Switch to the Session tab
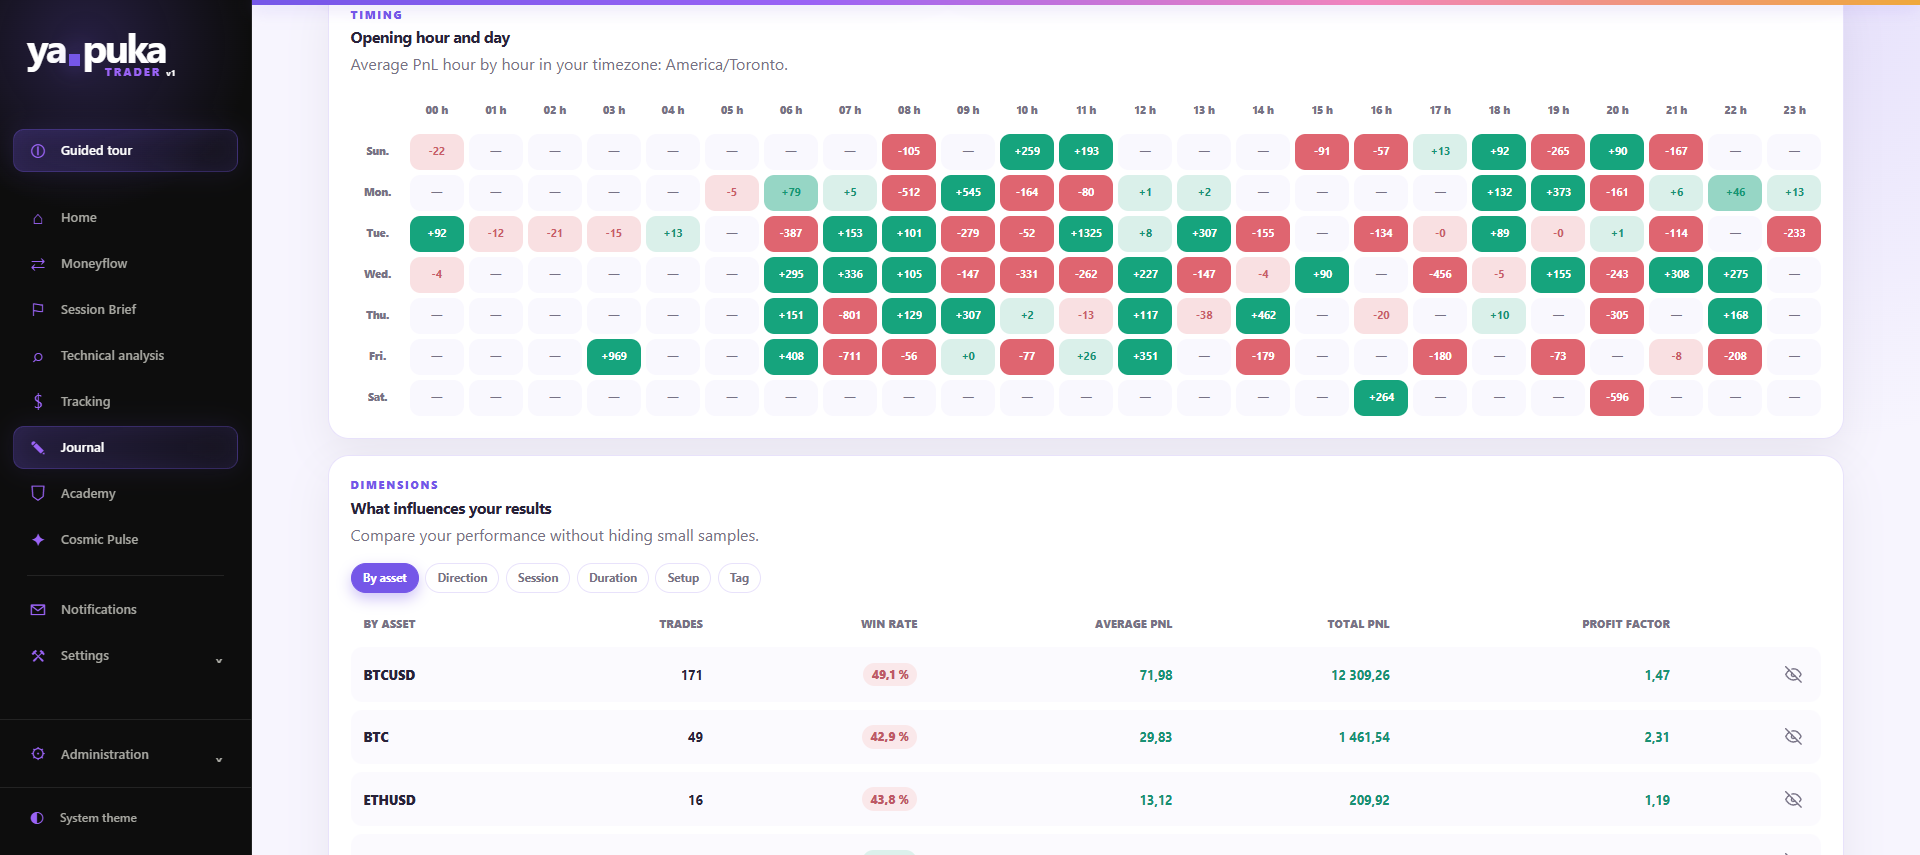The width and height of the screenshot is (1920, 855). [x=538, y=578]
